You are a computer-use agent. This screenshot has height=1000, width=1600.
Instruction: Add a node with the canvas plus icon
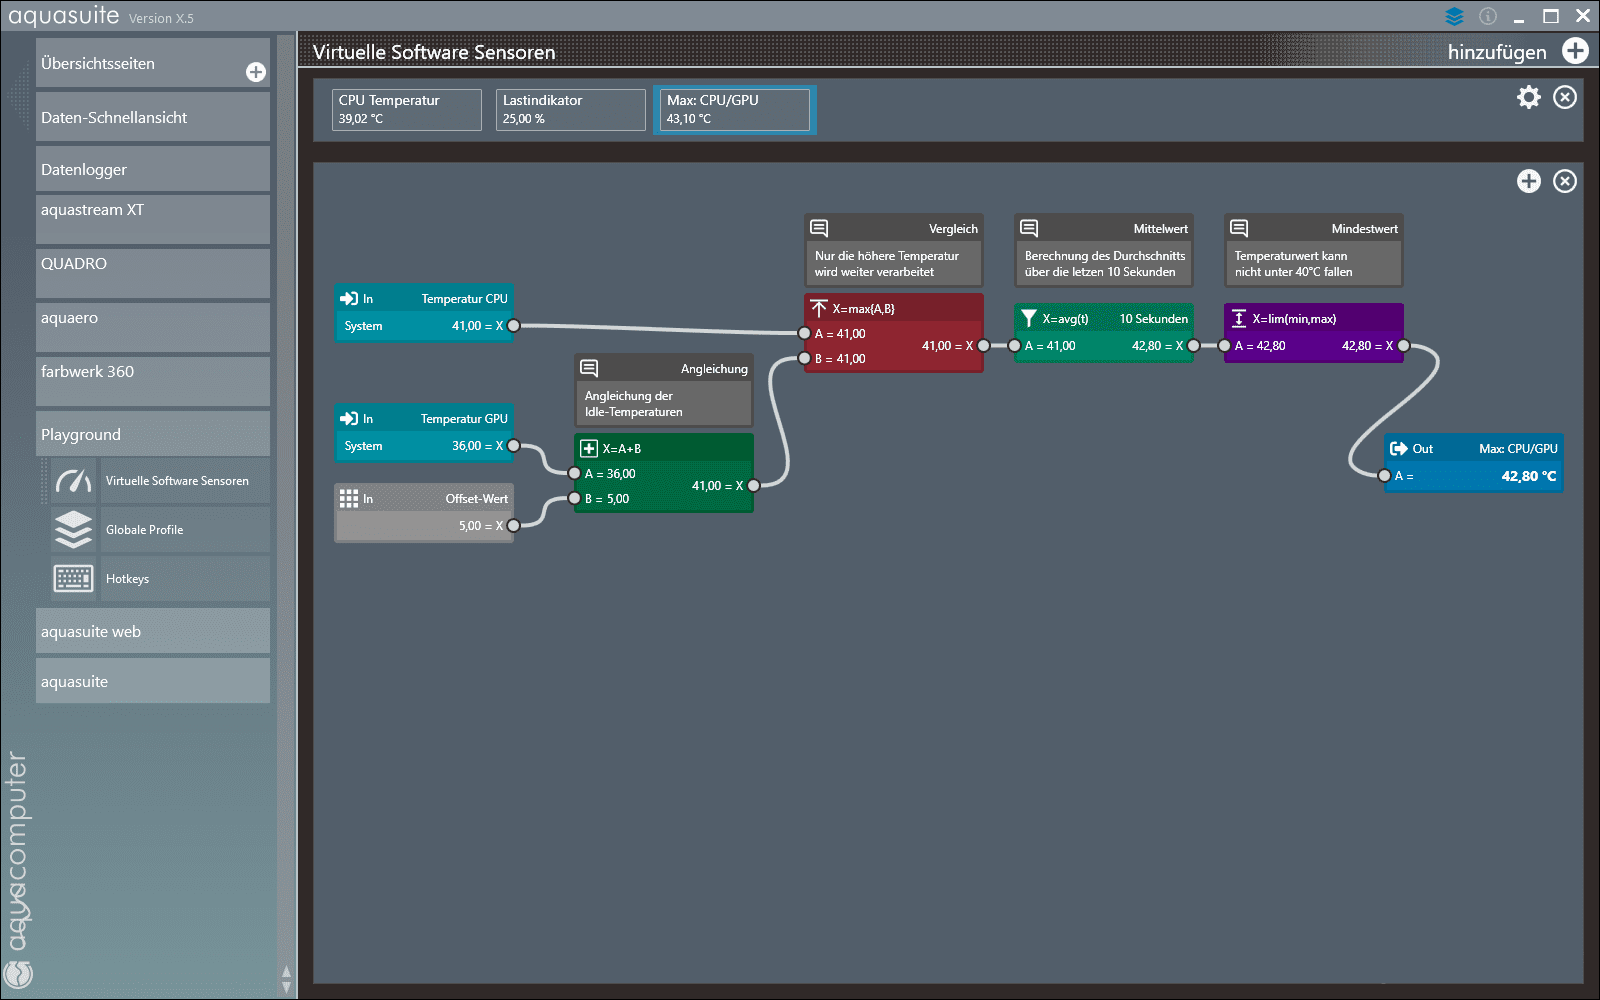pos(1529,181)
